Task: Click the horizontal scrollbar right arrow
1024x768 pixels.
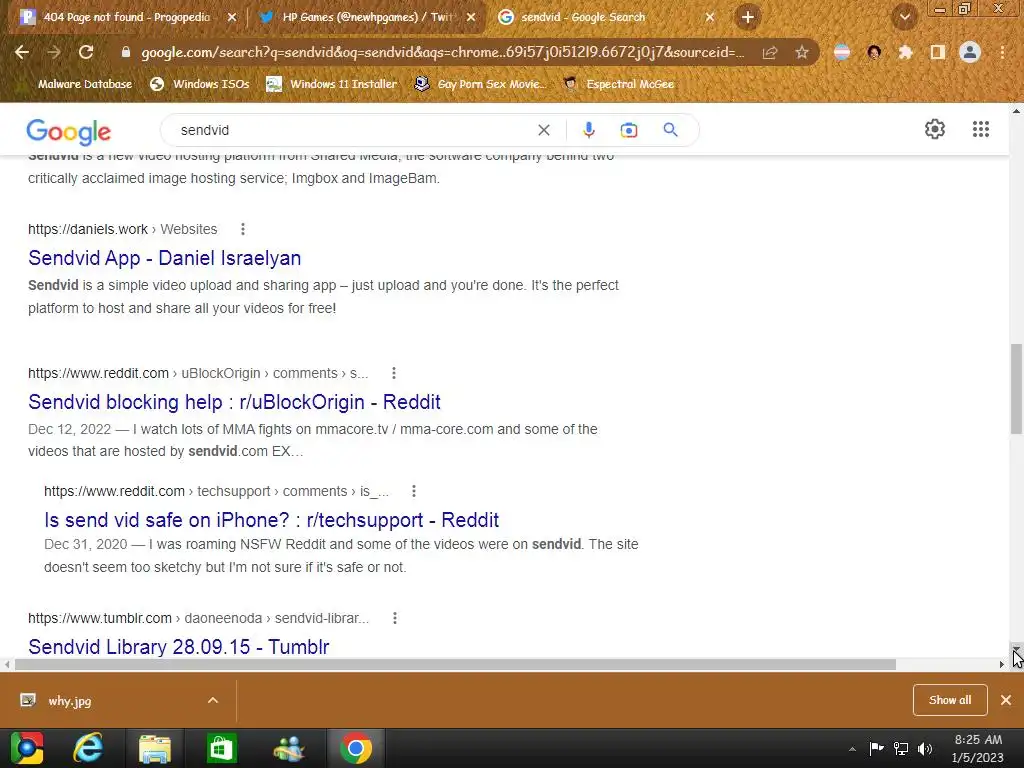Action: click(x=1002, y=664)
